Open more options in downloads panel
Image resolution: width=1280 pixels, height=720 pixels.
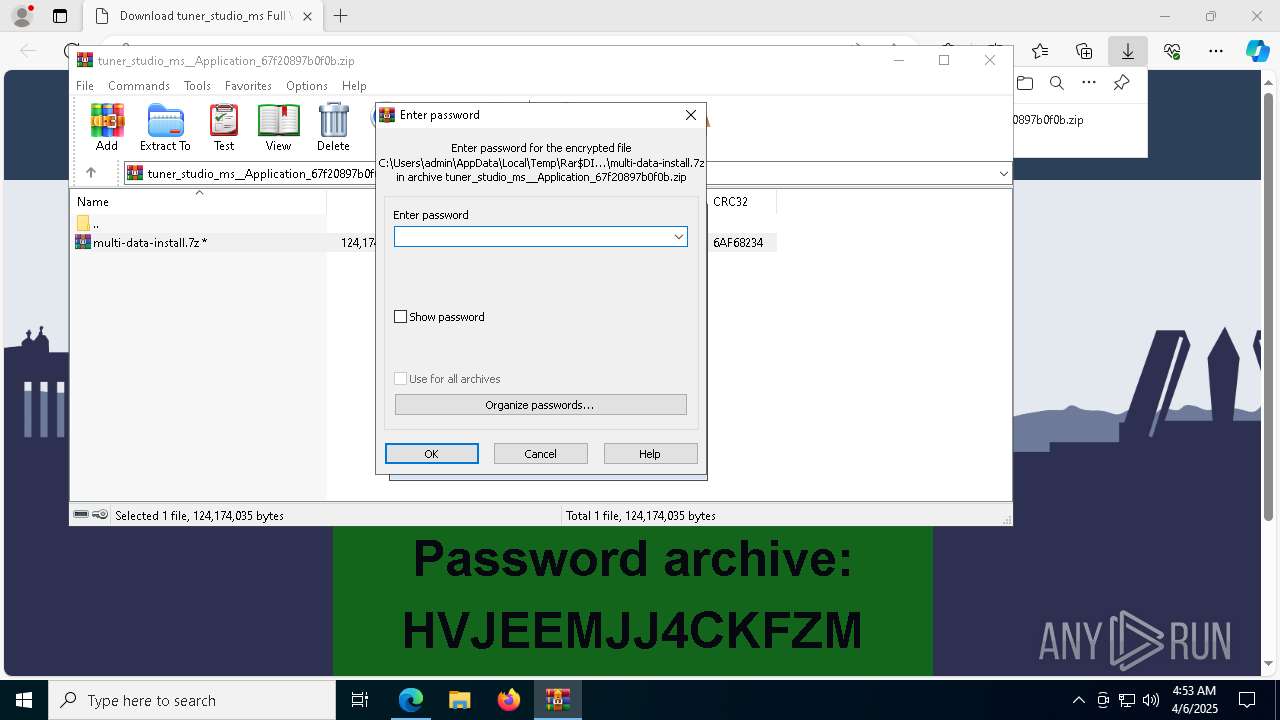pos(1089,83)
